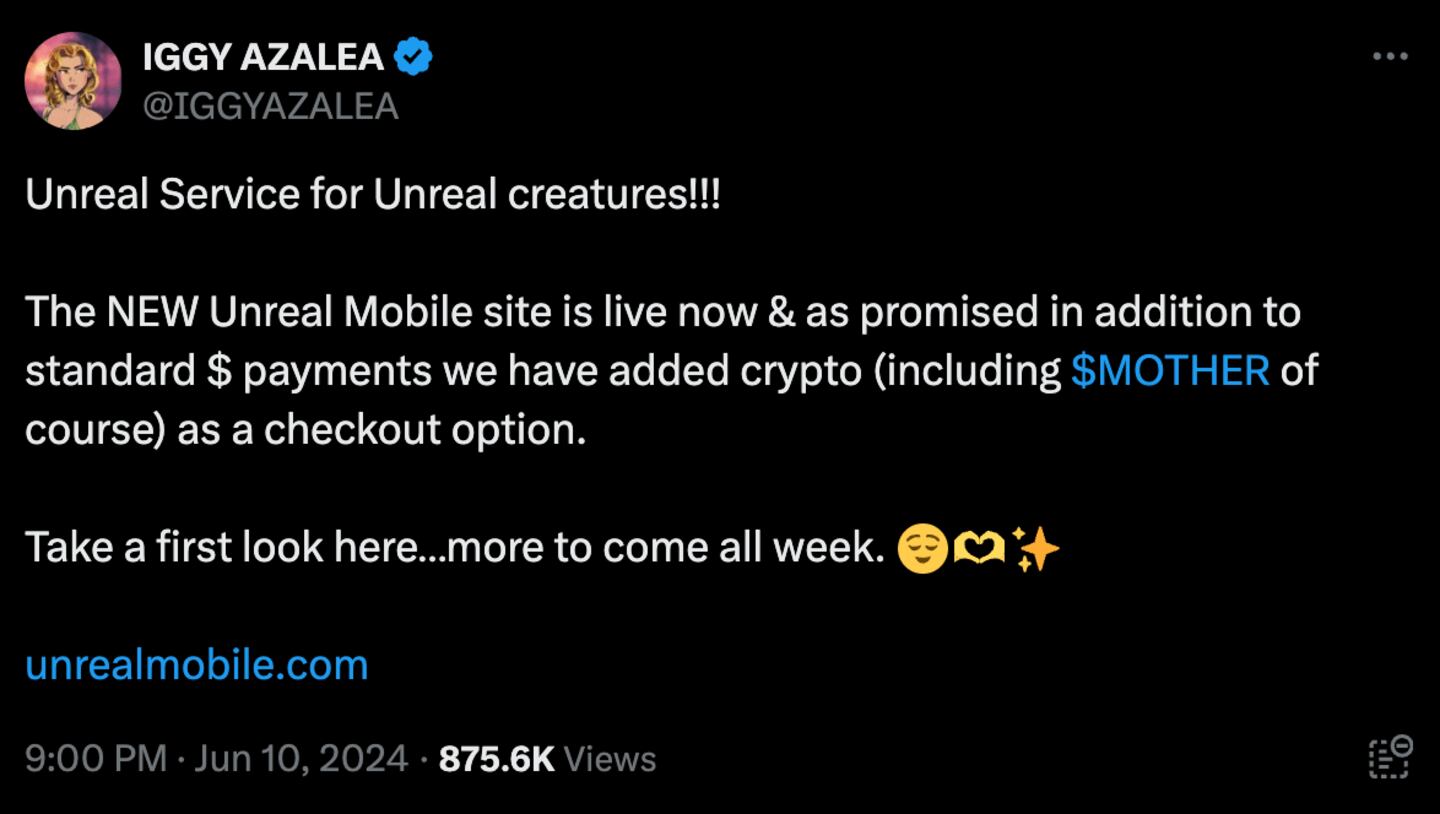Select the heart hands emoji

979,549
